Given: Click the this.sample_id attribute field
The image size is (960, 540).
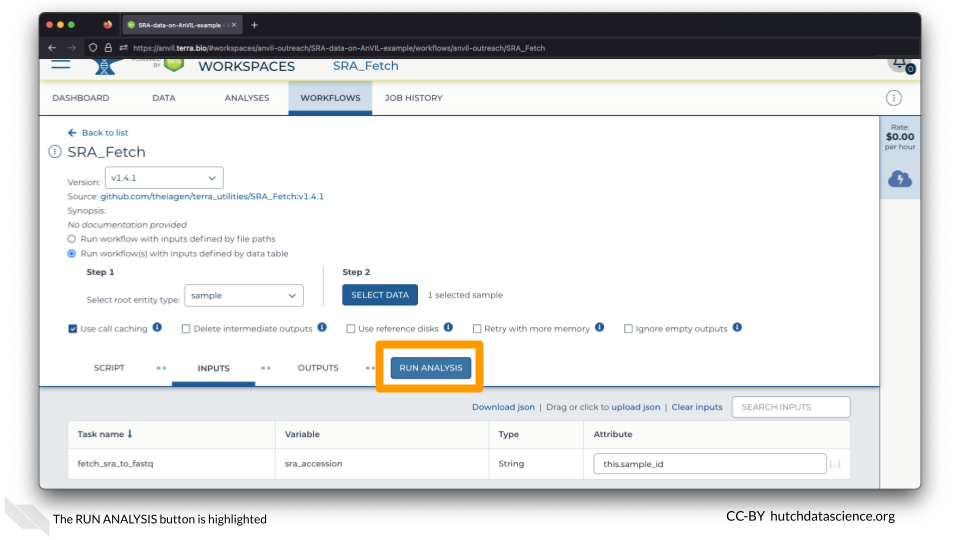Looking at the screenshot, I should click(710, 464).
